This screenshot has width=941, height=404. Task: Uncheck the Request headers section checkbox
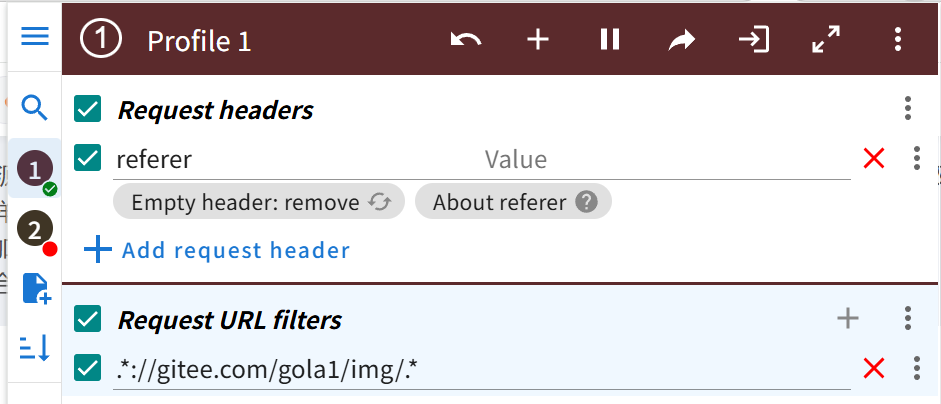pos(88,109)
